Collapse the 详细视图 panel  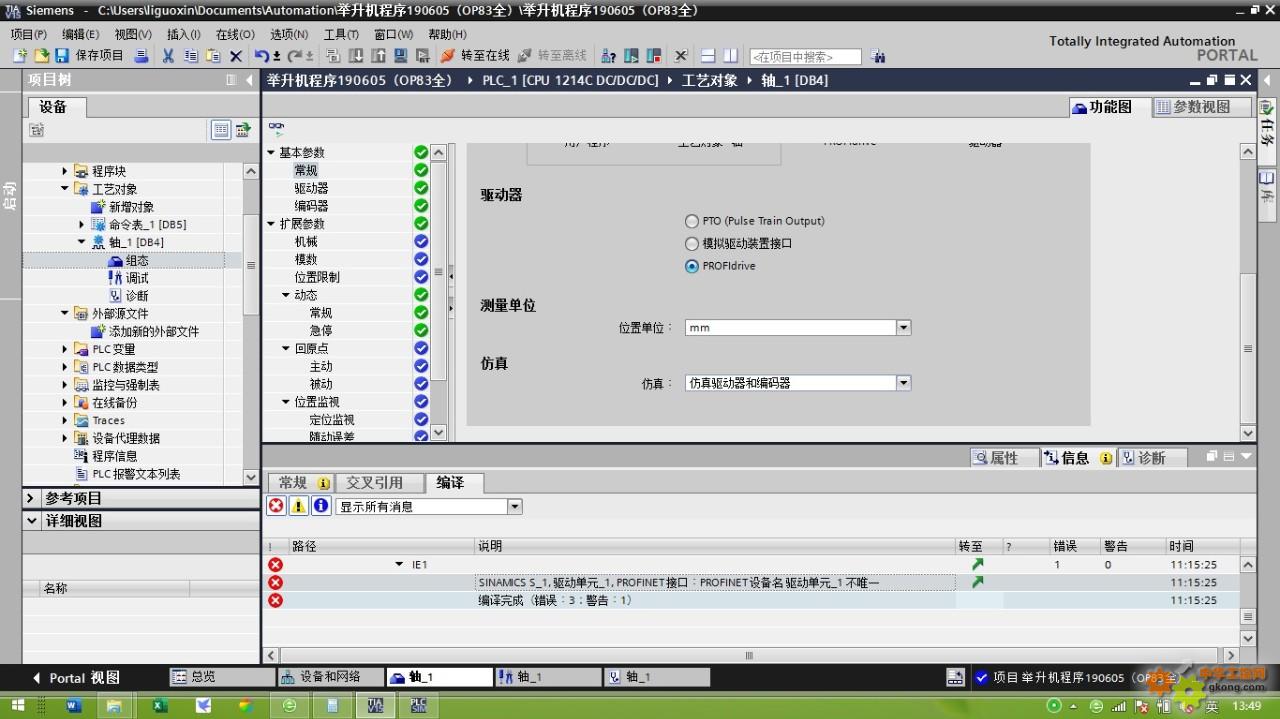32,521
